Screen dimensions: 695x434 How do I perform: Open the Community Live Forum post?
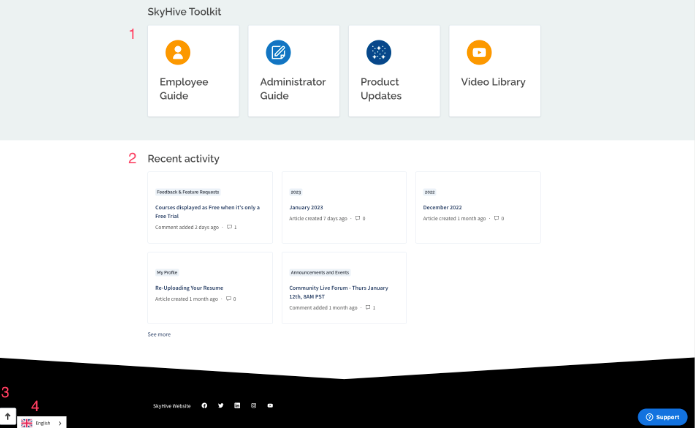click(x=339, y=293)
